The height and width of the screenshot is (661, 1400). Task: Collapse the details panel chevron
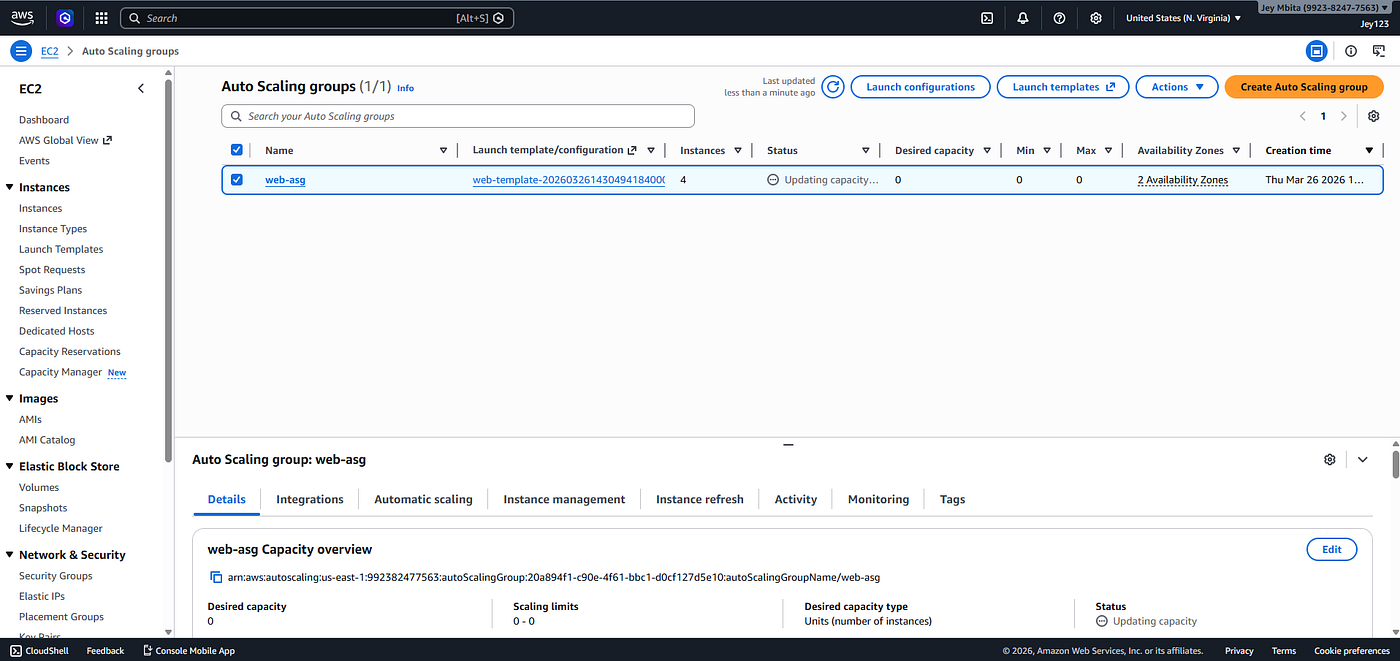point(1363,459)
